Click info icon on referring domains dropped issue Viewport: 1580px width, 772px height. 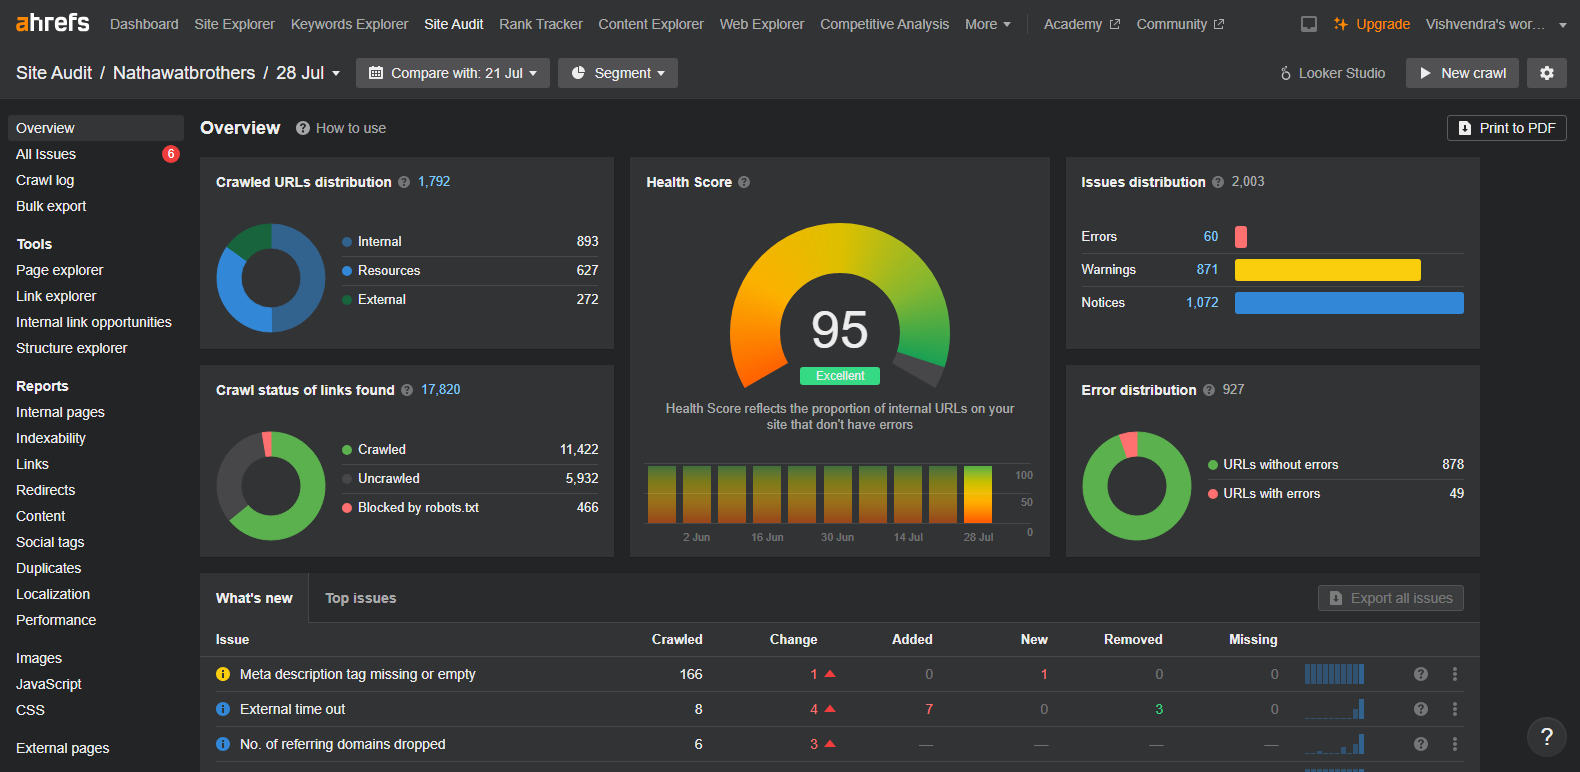pyautogui.click(x=223, y=744)
